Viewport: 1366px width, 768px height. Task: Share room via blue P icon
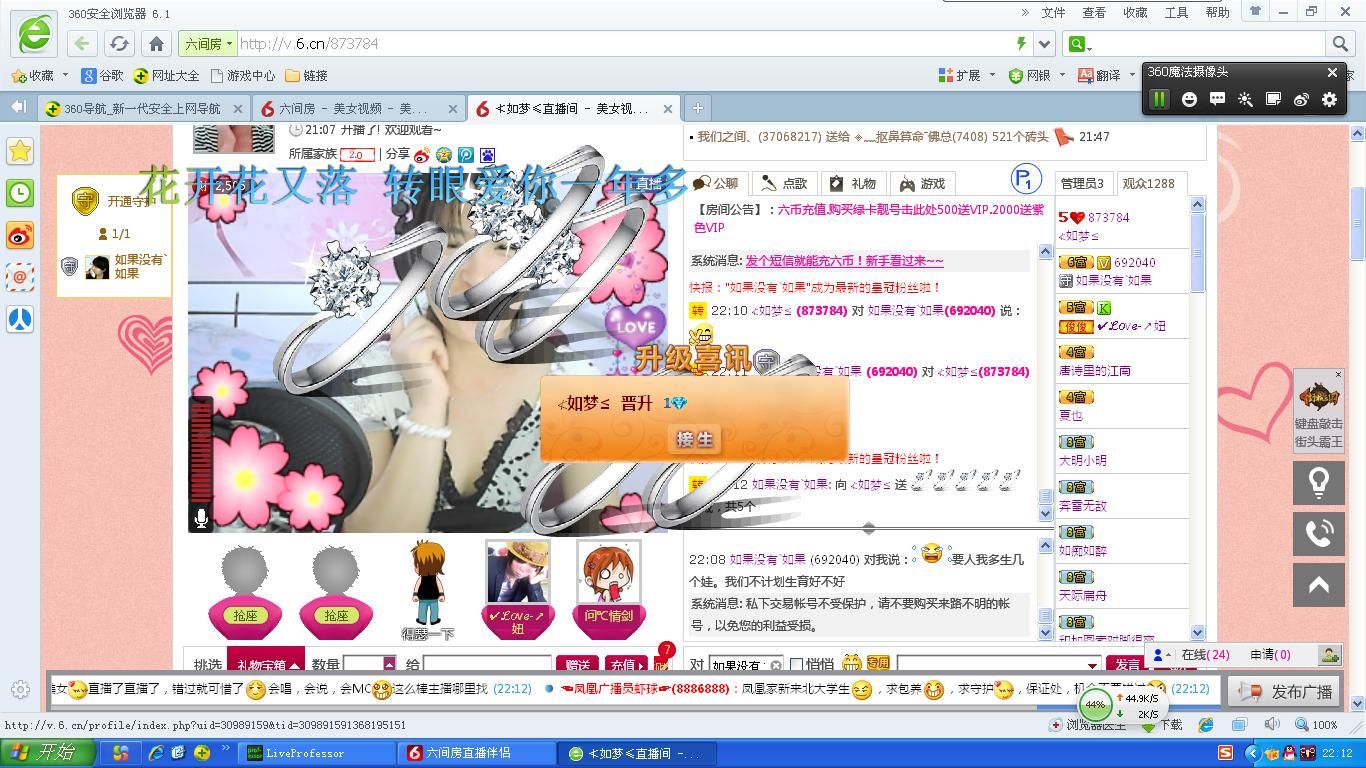pyautogui.click(x=465, y=155)
